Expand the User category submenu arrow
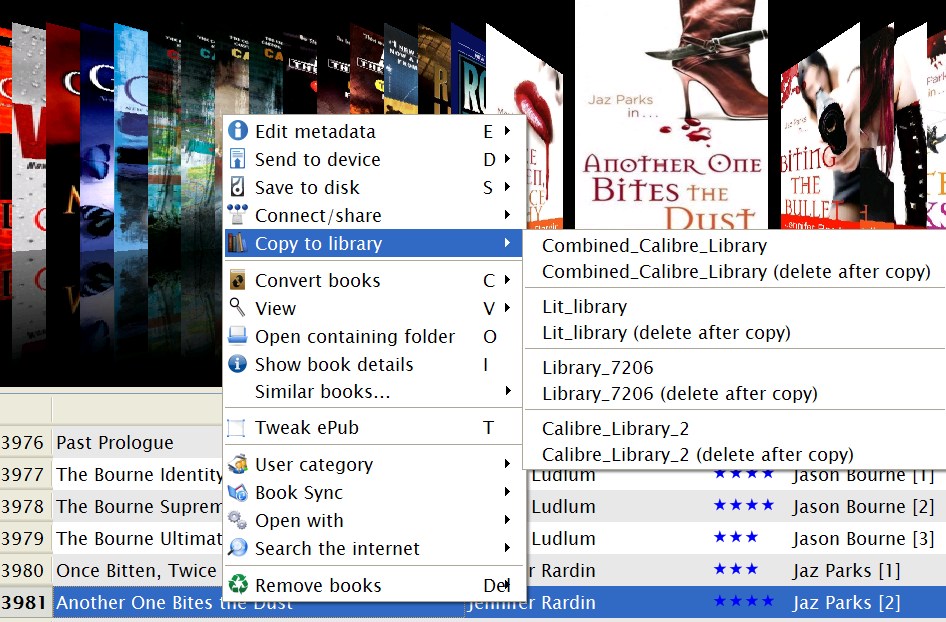 click(507, 463)
